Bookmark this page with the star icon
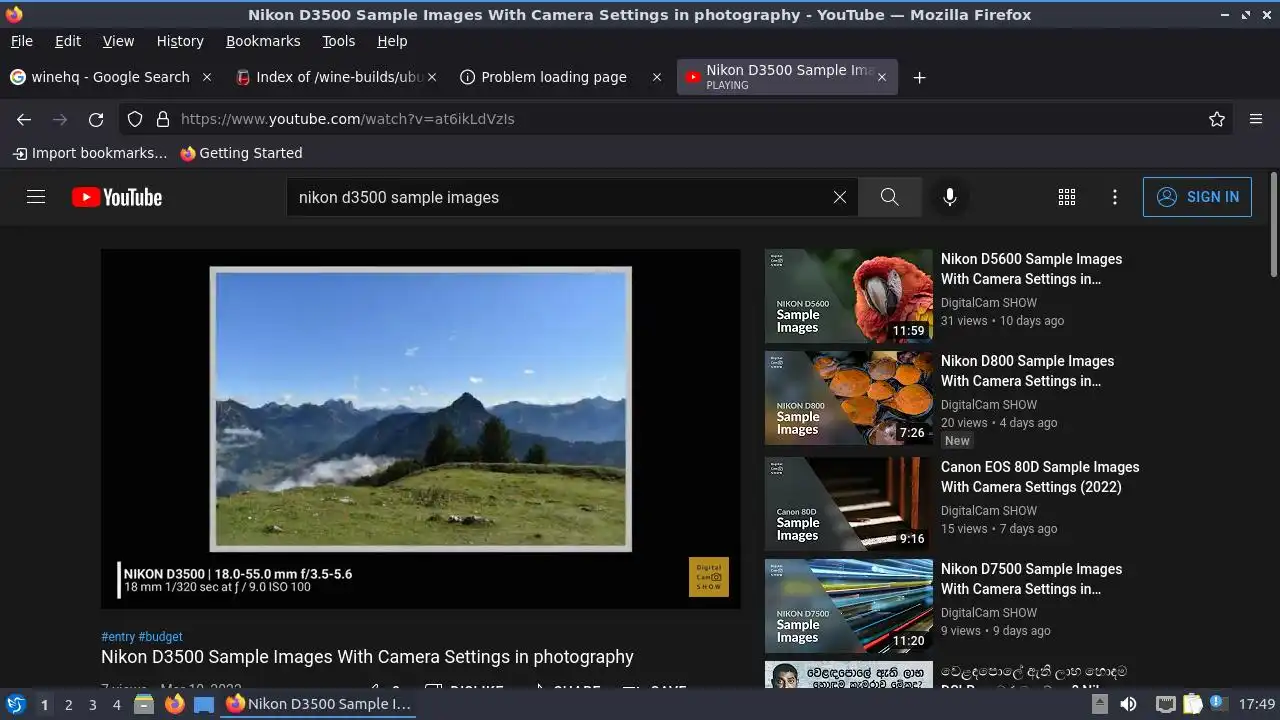The height and width of the screenshot is (720, 1280). pos(1217,119)
